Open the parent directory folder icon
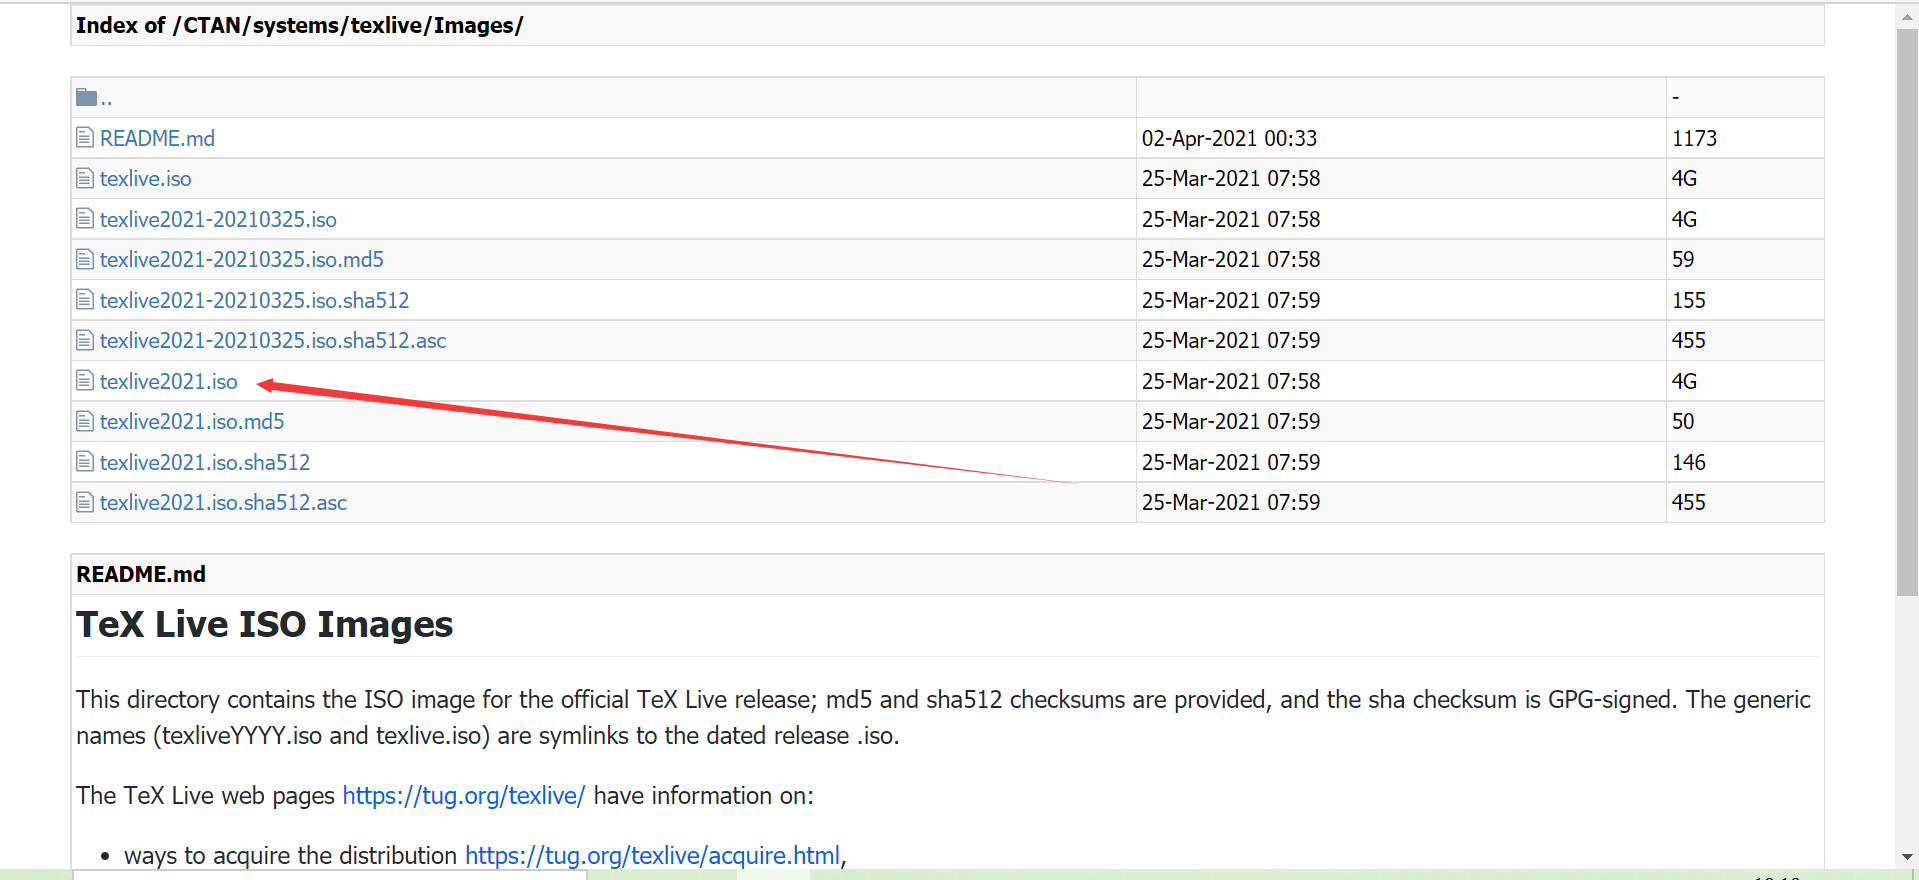The image size is (1919, 880). point(86,97)
